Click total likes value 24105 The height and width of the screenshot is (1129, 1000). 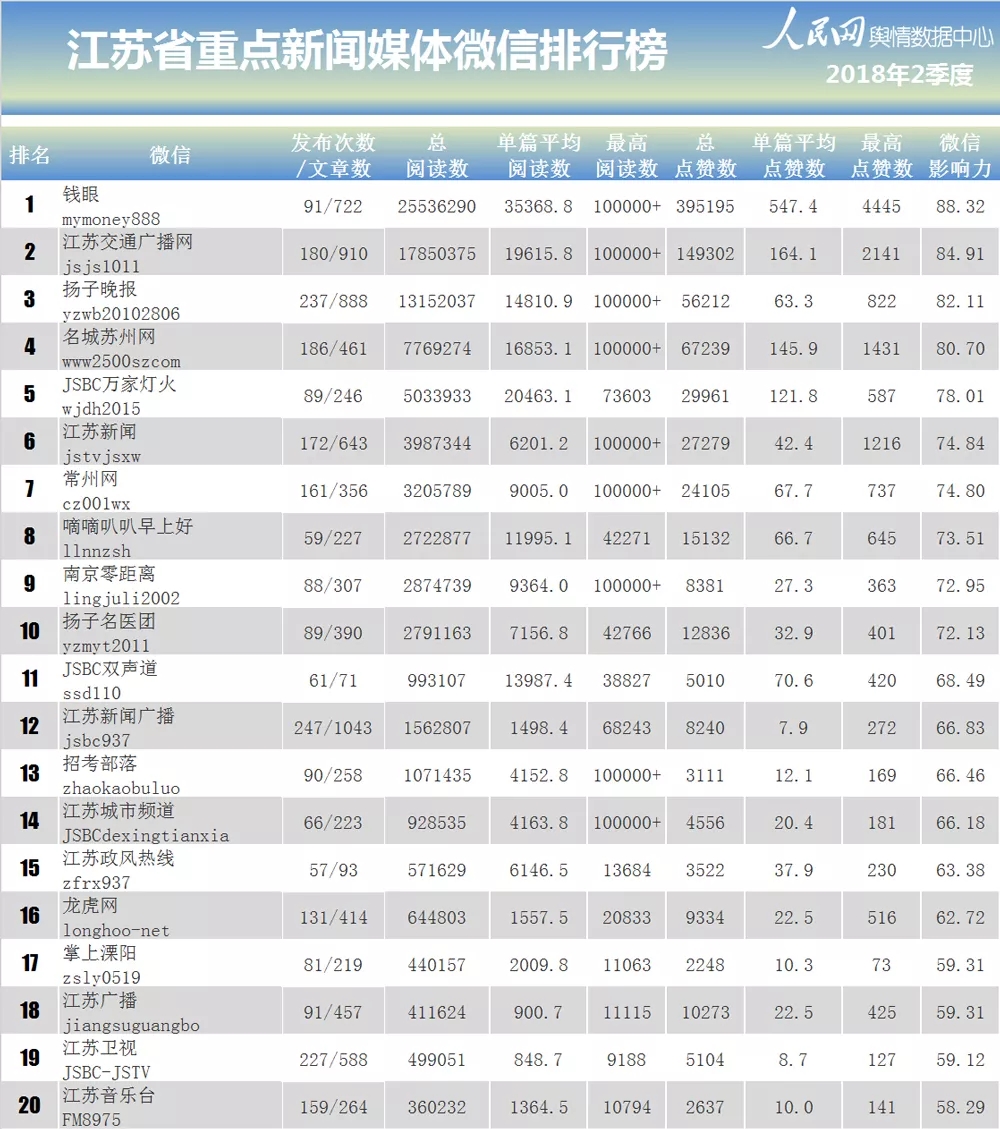pyautogui.click(x=706, y=492)
